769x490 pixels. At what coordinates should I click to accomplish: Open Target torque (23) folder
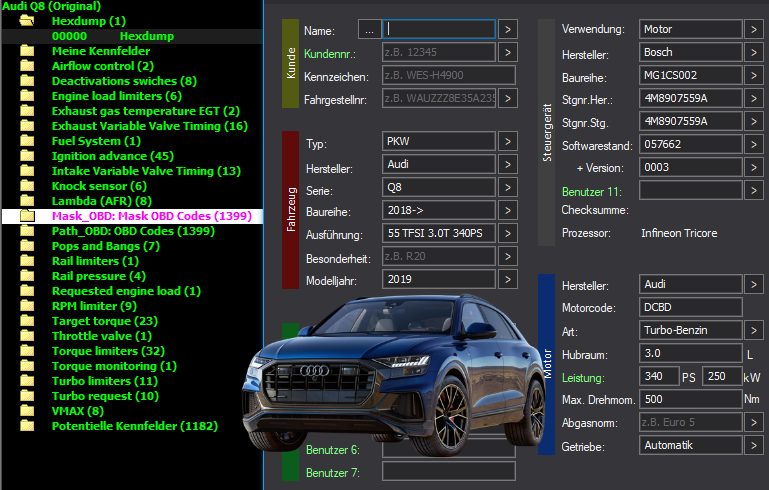coord(104,321)
